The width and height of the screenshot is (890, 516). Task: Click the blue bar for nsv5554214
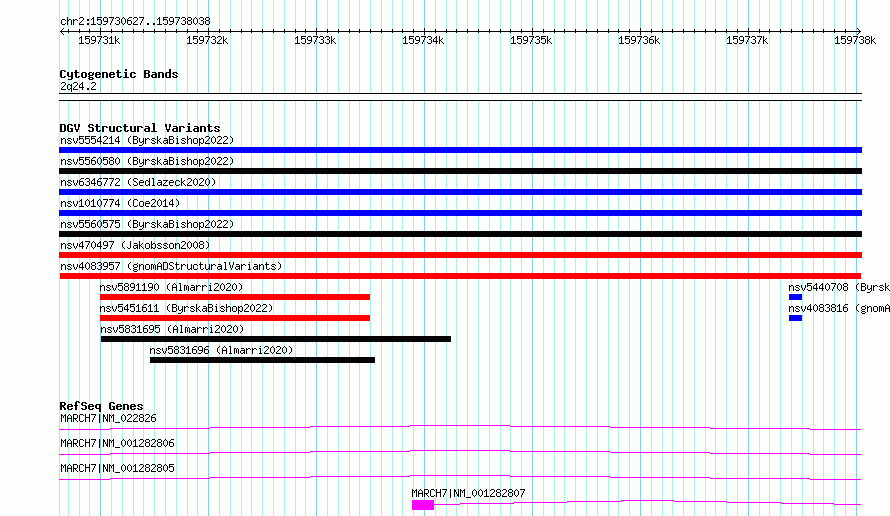click(460, 150)
